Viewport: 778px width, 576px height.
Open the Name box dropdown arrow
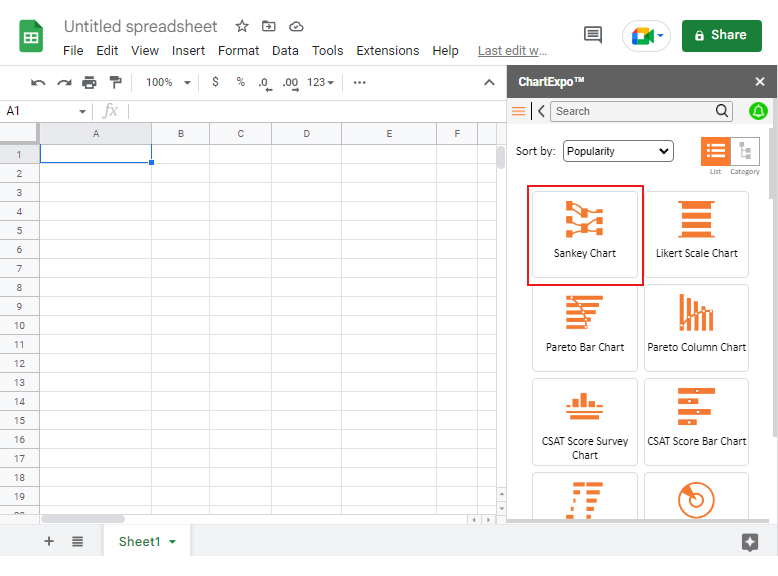[82, 112]
